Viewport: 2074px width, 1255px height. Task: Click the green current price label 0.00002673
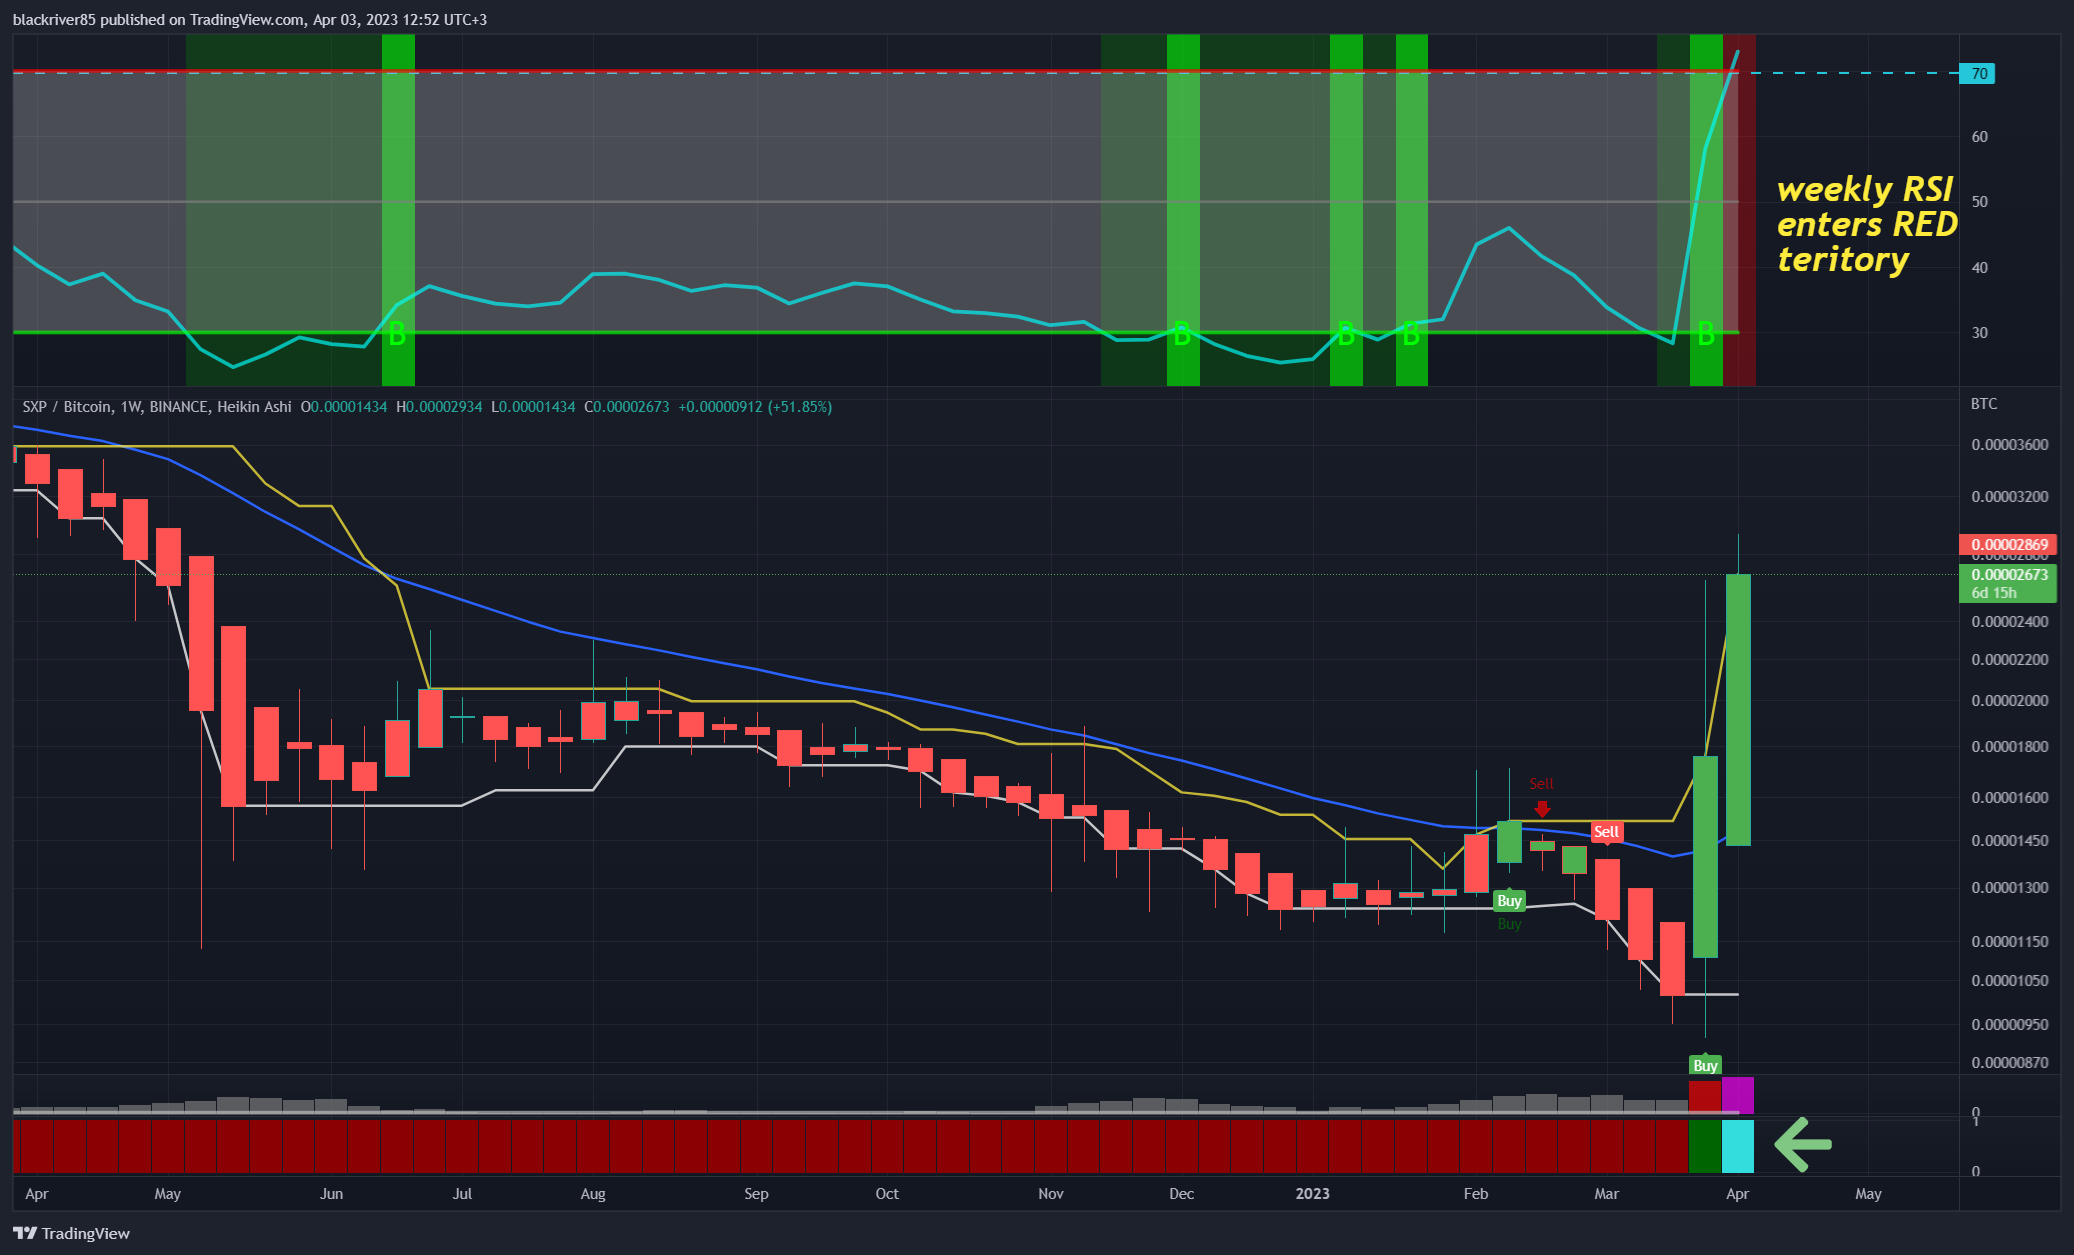coord(2008,574)
